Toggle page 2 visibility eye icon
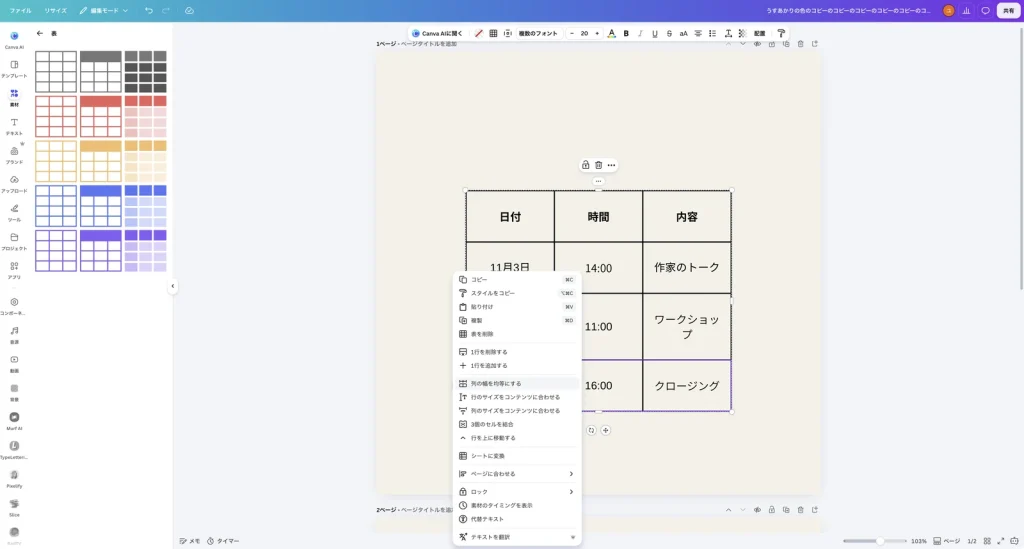Viewport: 1024px width, 549px height. 757,510
